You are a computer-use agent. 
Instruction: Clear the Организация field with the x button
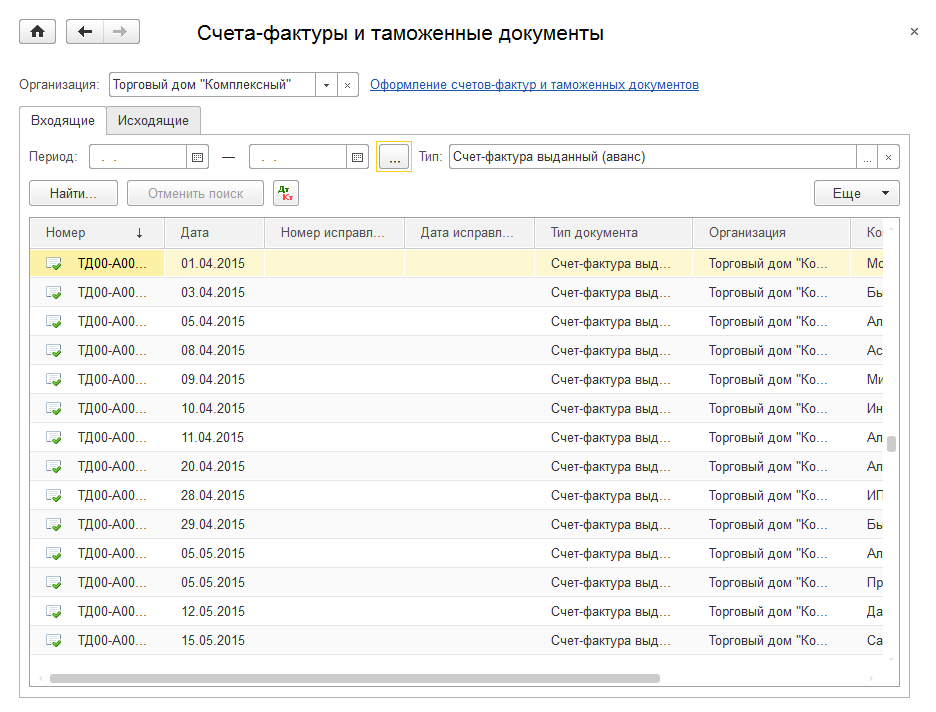pos(348,85)
